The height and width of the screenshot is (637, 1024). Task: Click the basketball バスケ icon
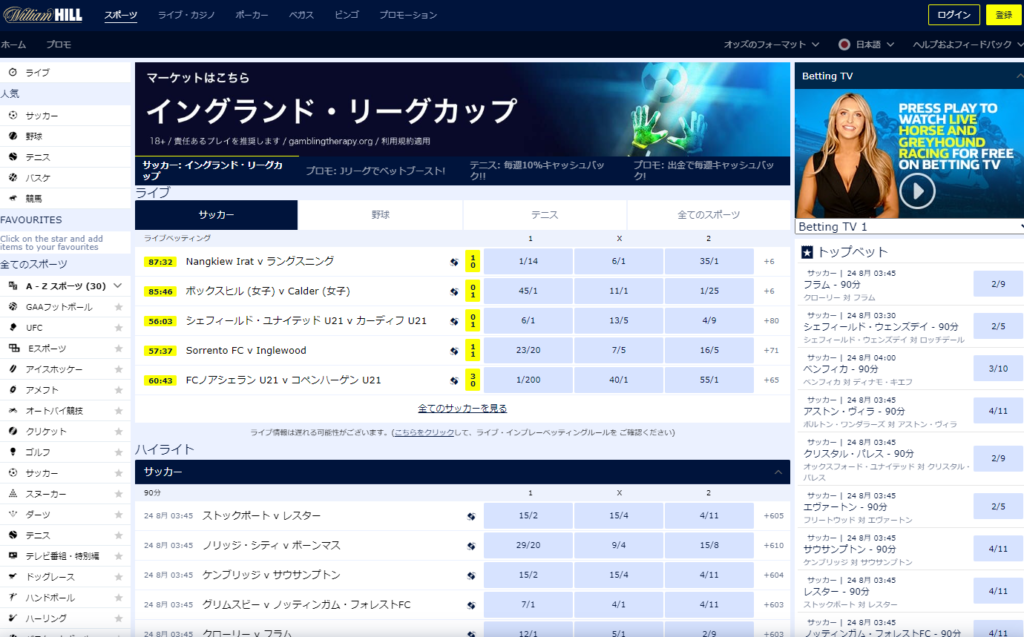(12, 177)
